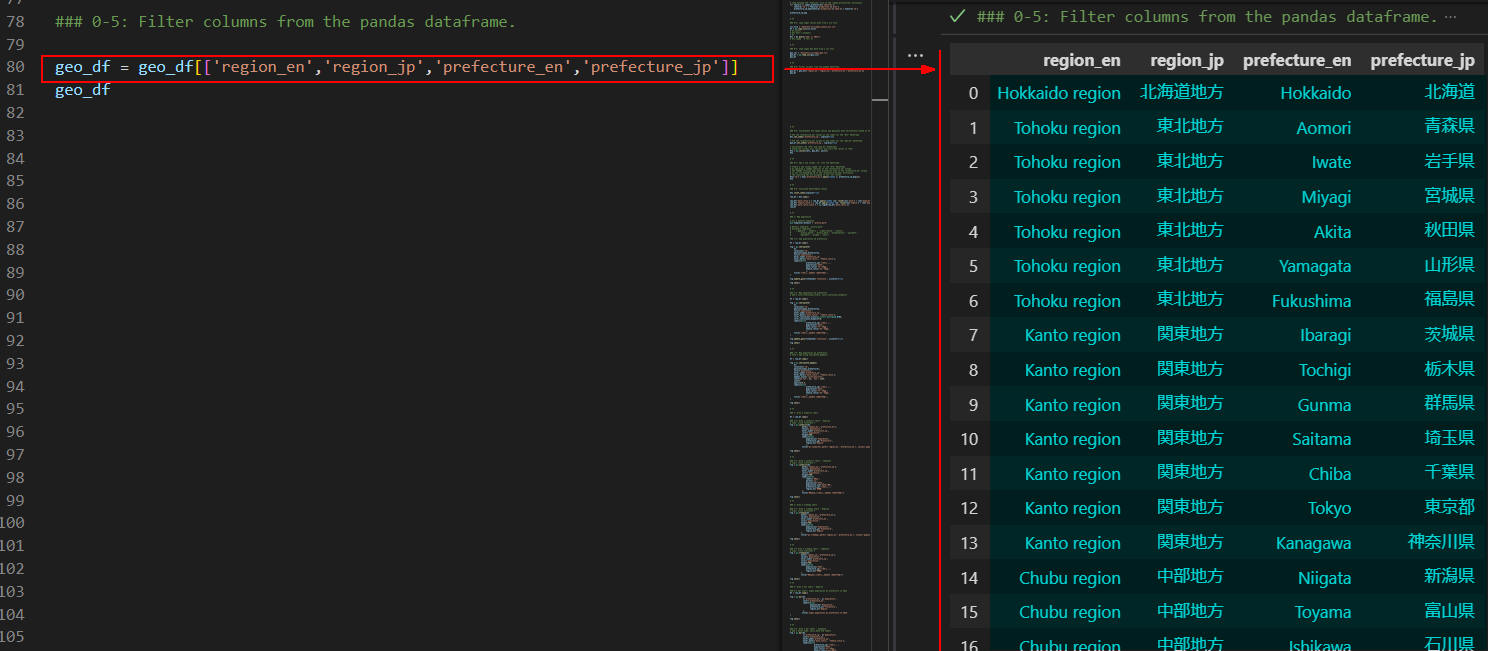Select the 'Akita' cell
The width and height of the screenshot is (1488, 651).
[x=1331, y=232]
